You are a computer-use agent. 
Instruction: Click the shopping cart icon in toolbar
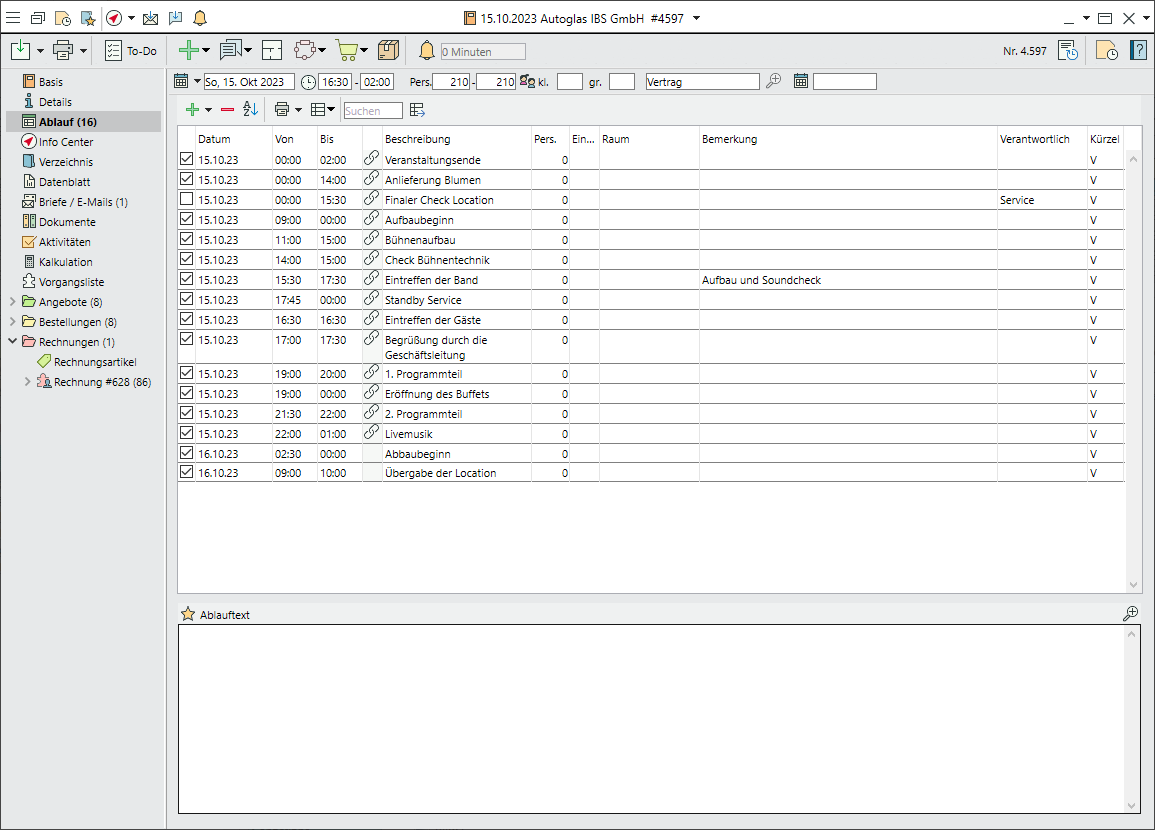tap(346, 50)
